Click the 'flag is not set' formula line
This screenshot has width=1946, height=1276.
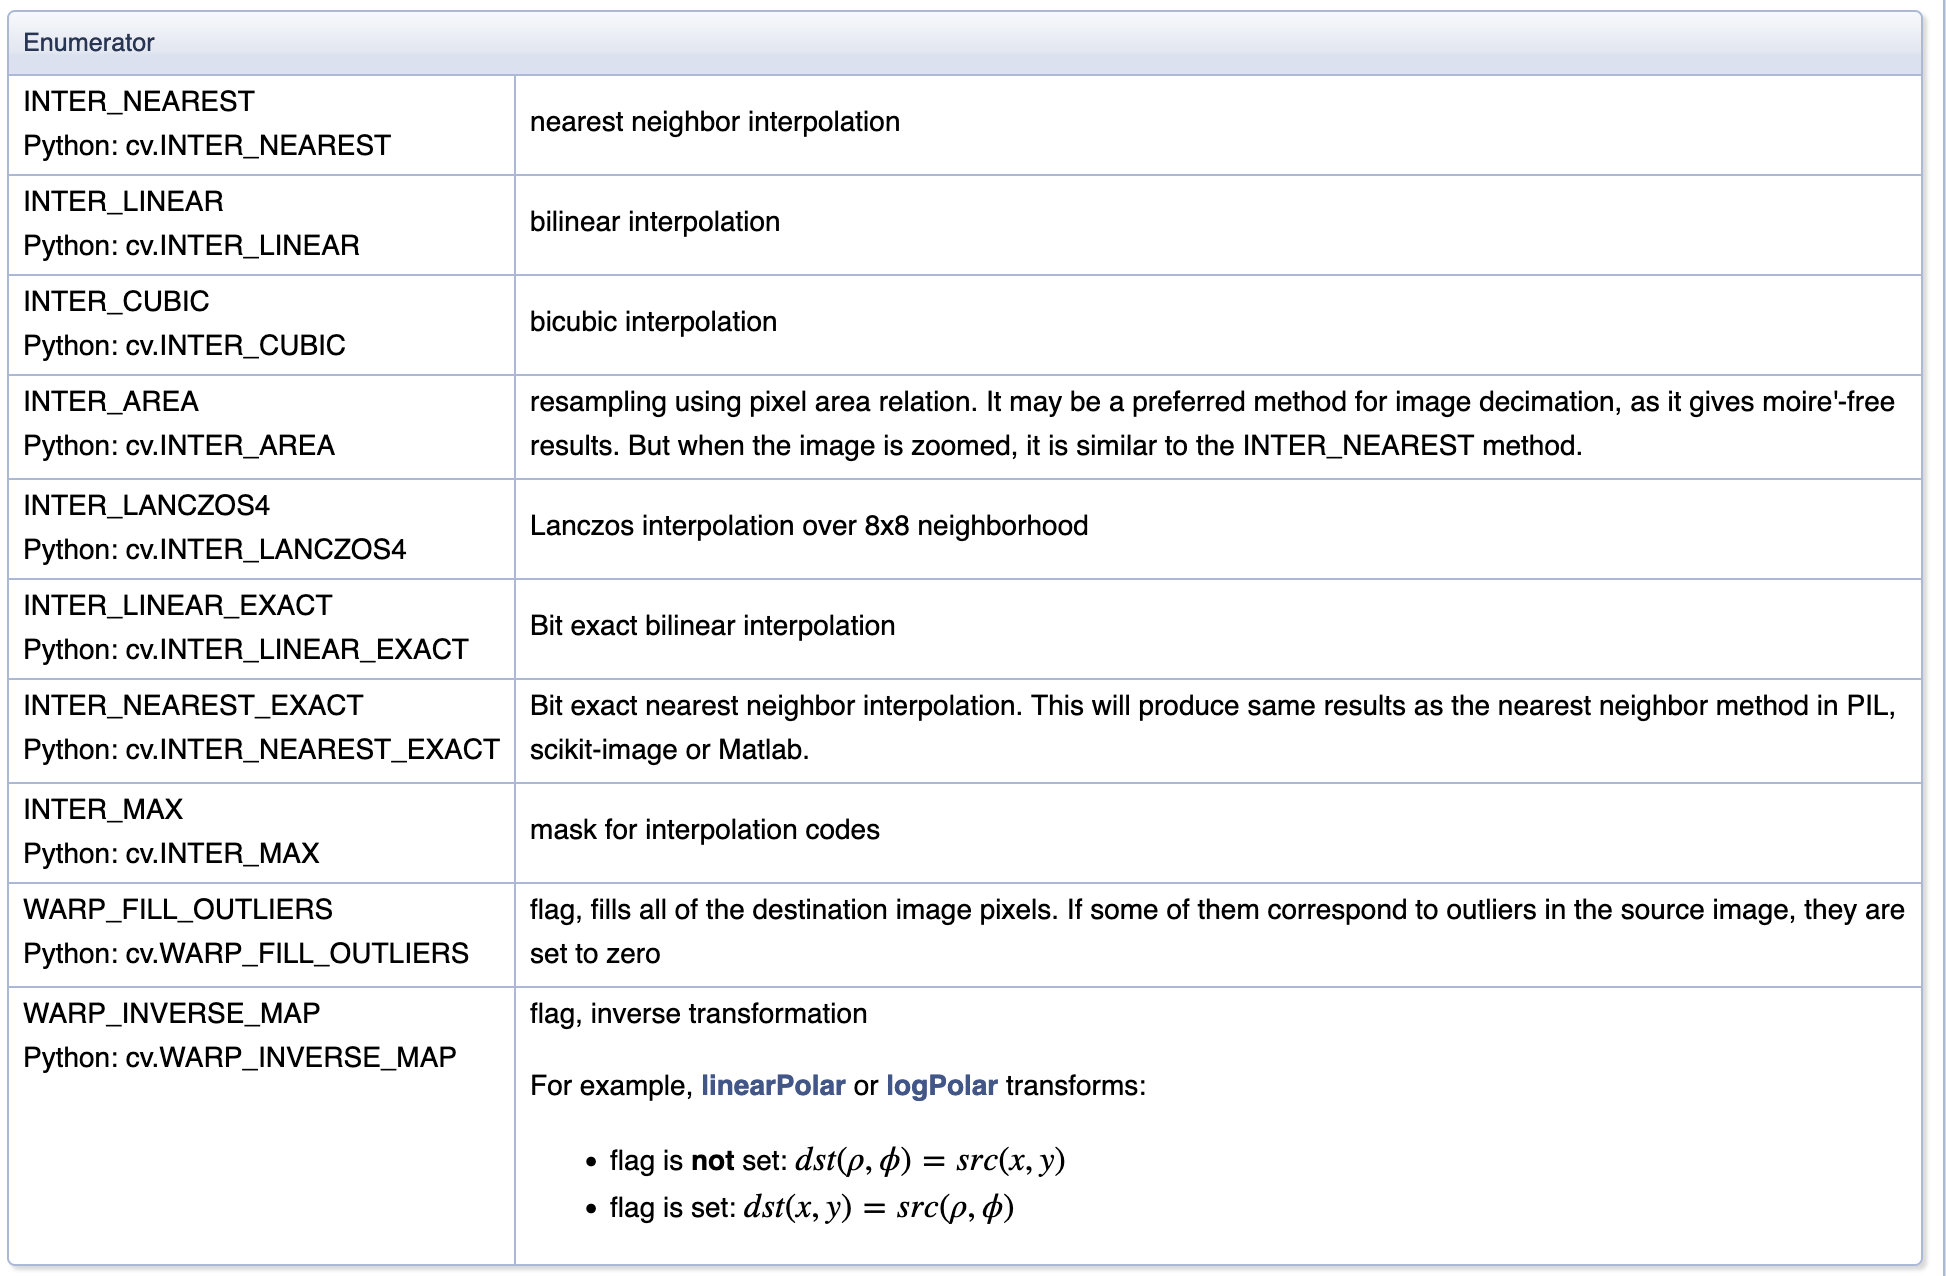click(x=837, y=1160)
